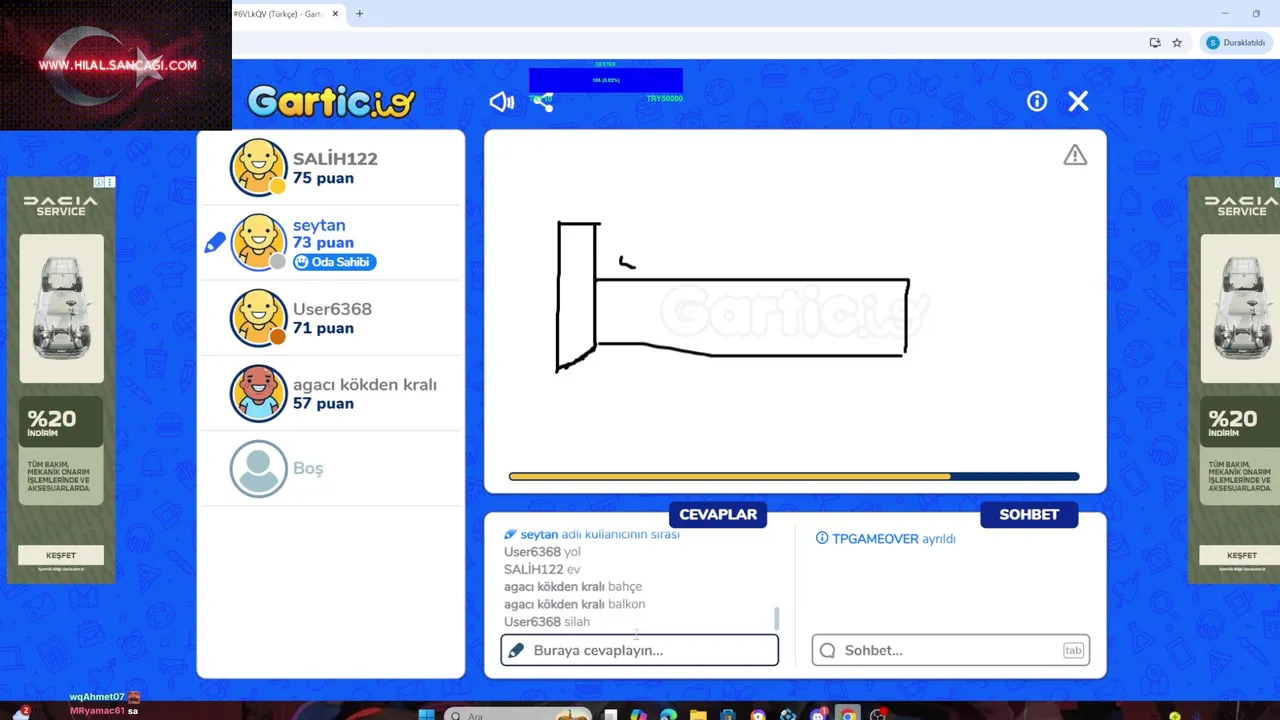
Task: Switch to the SOHBET tab
Action: coord(1029,514)
